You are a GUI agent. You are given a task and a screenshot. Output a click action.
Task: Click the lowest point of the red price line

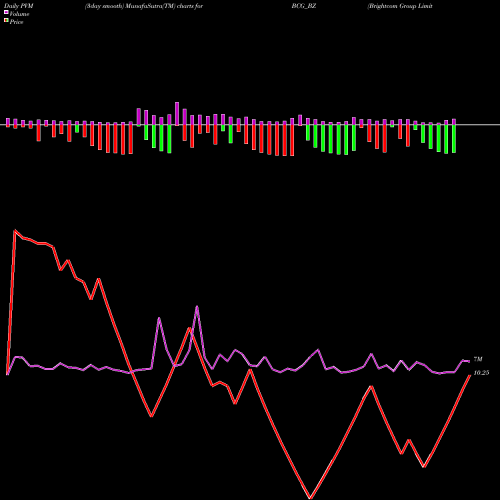tap(310, 498)
